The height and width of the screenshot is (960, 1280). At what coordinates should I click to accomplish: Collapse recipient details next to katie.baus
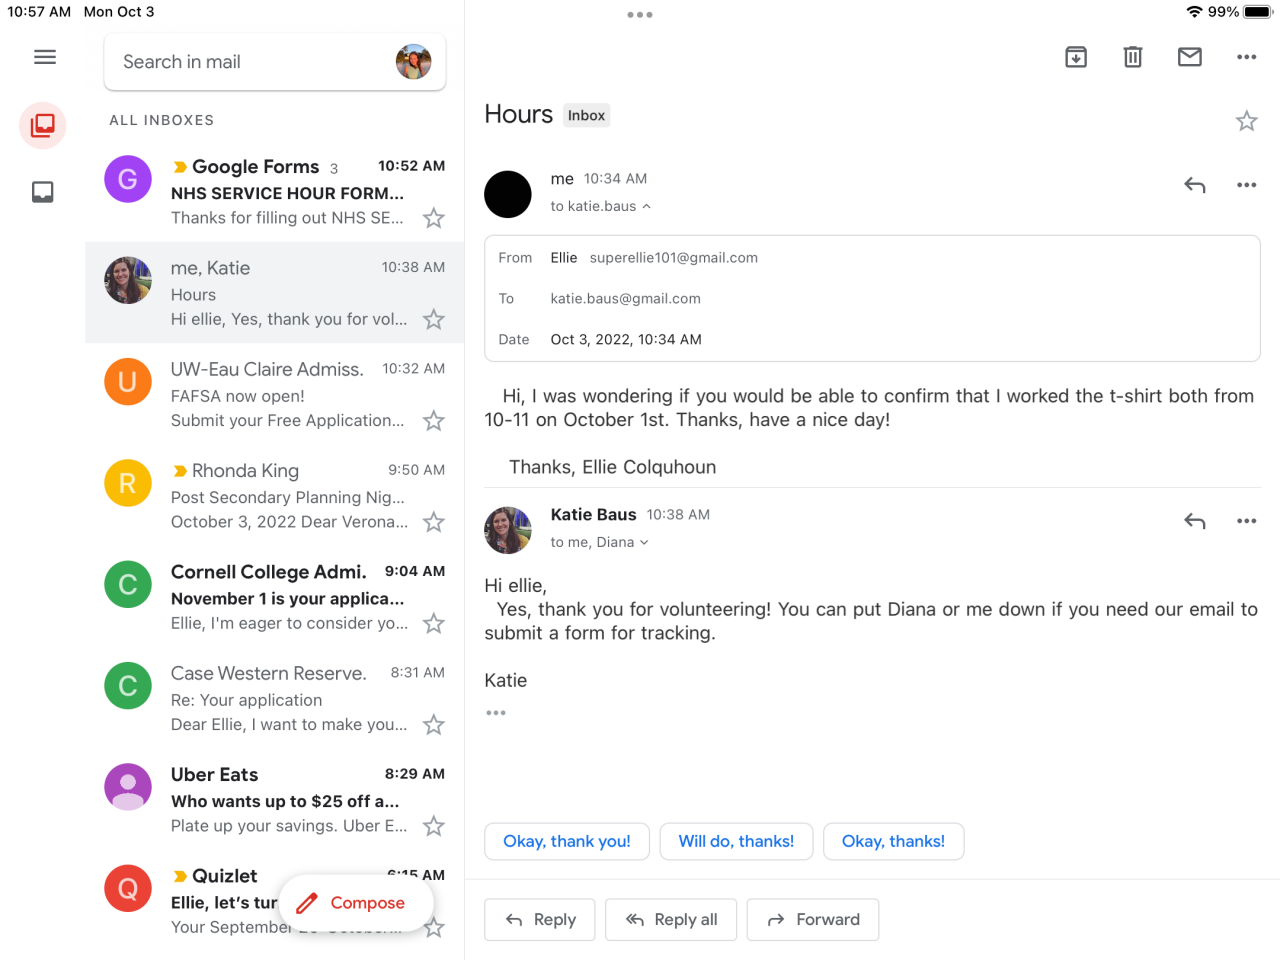click(646, 207)
